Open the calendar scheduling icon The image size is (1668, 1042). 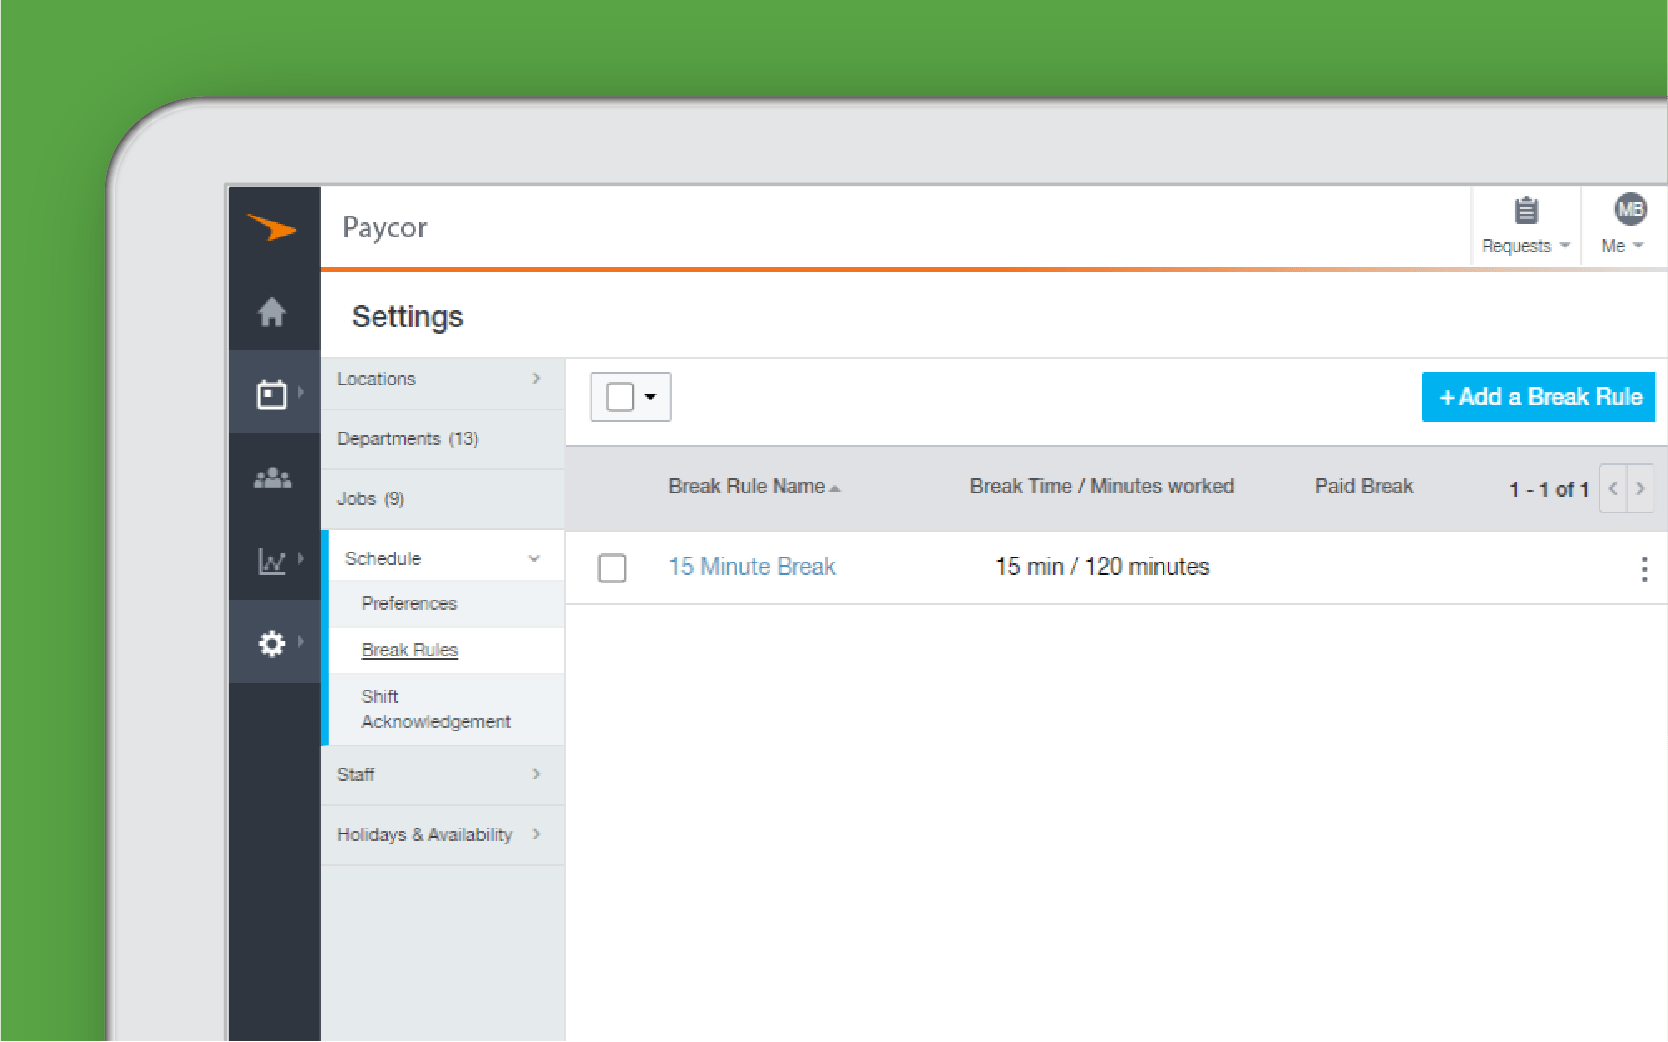point(272,394)
